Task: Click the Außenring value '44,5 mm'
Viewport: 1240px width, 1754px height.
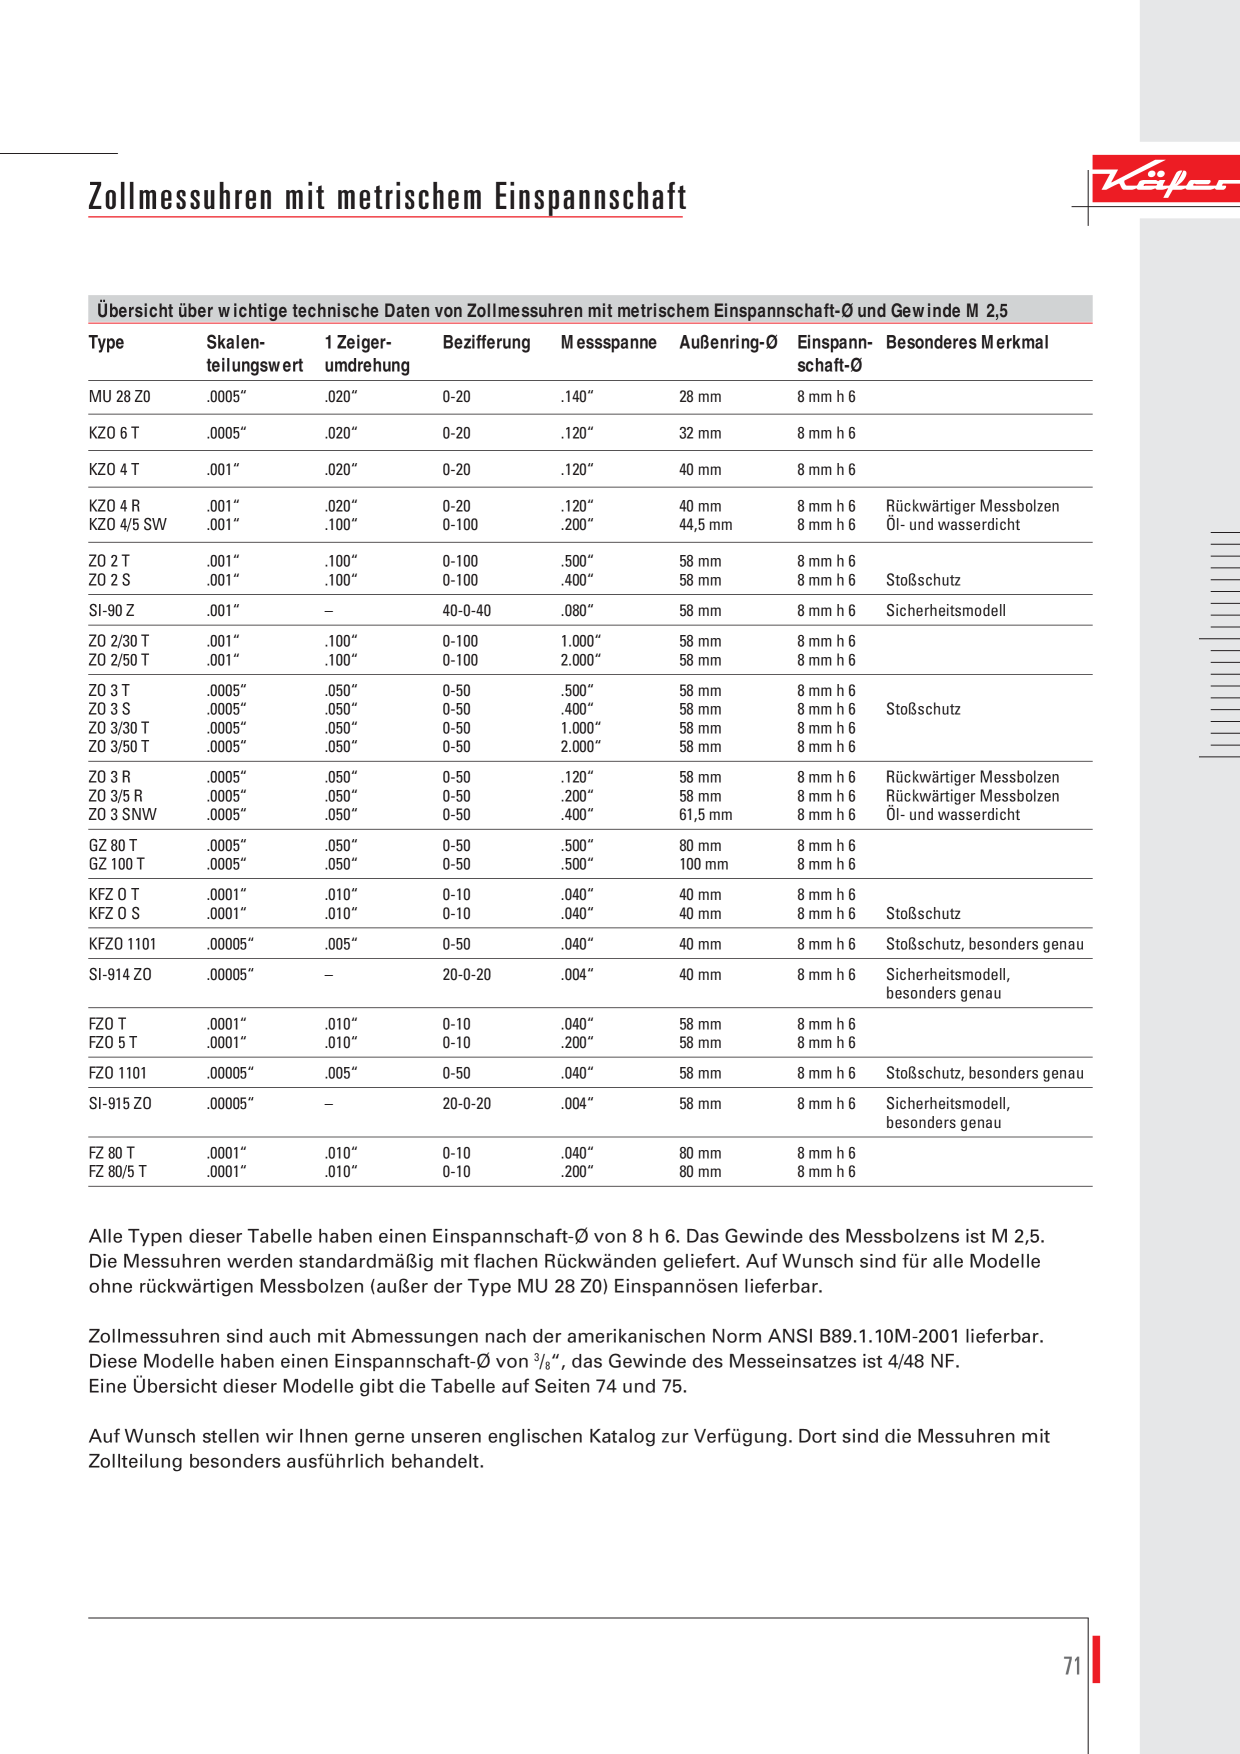Action: [706, 525]
